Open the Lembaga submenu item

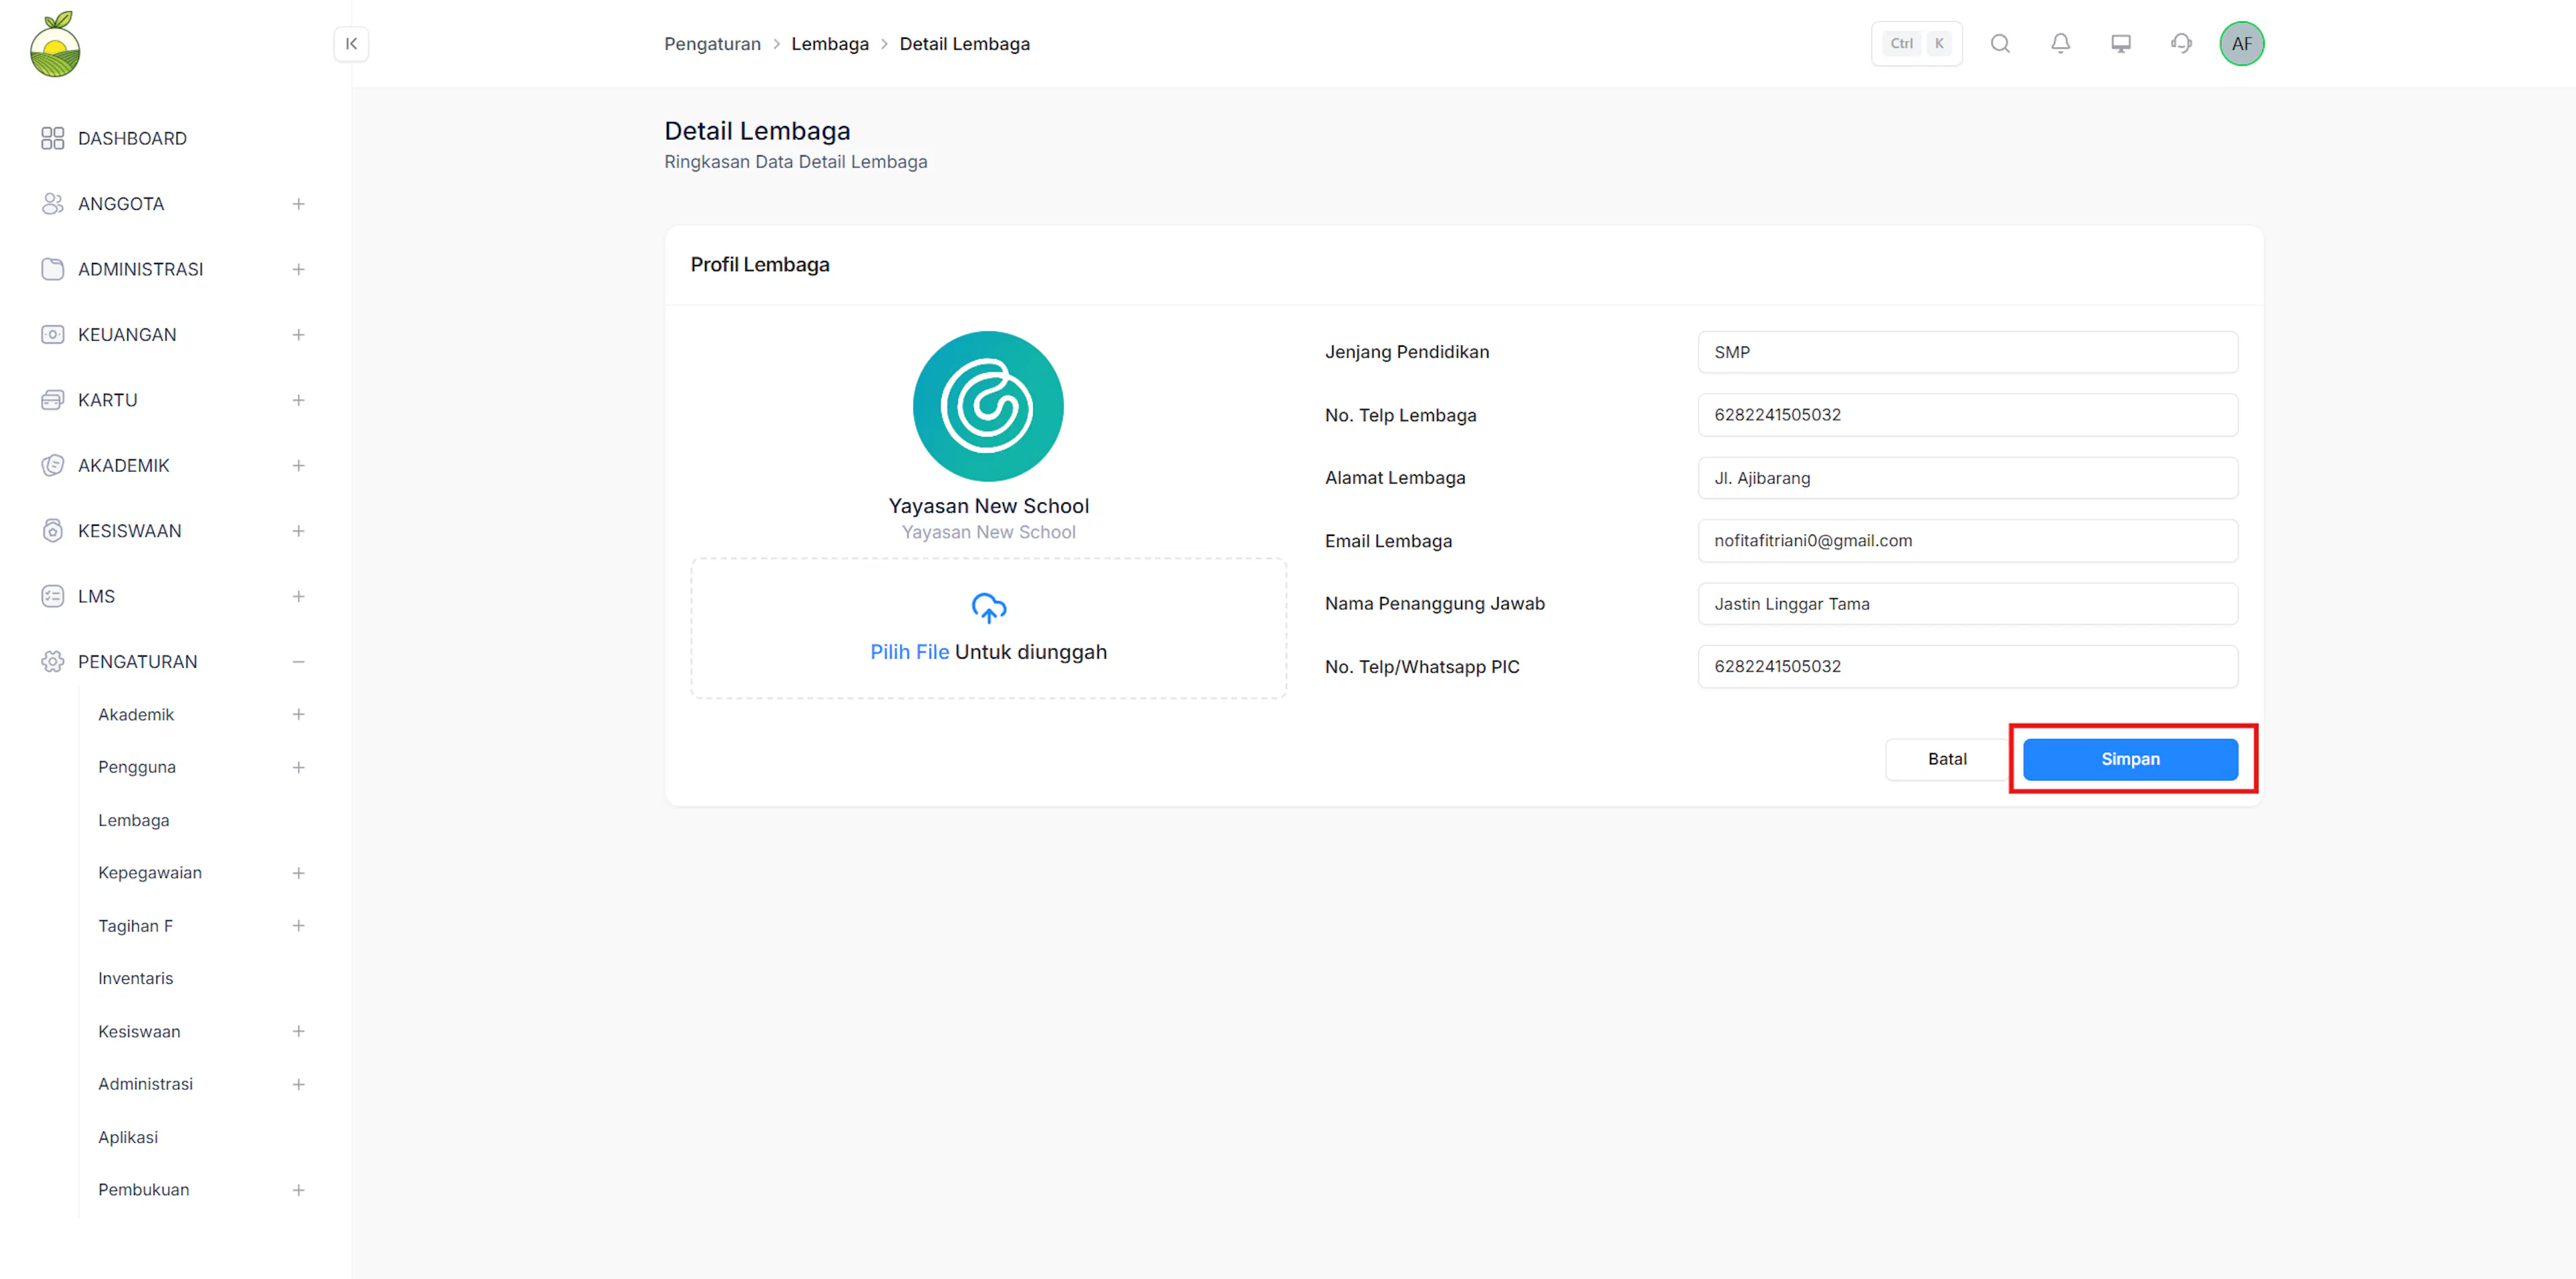[134, 821]
